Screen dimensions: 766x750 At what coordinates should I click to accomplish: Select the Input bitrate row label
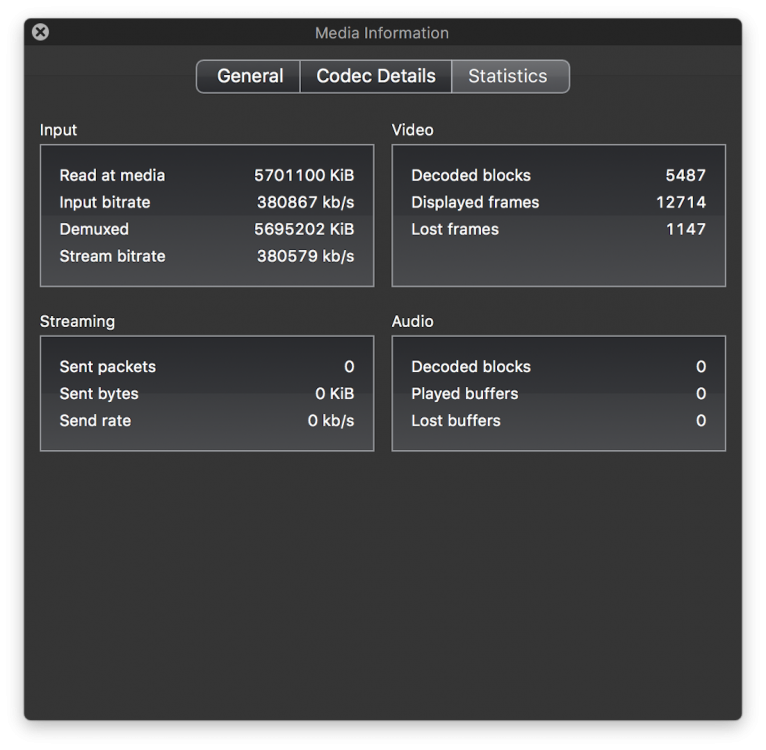[105, 202]
